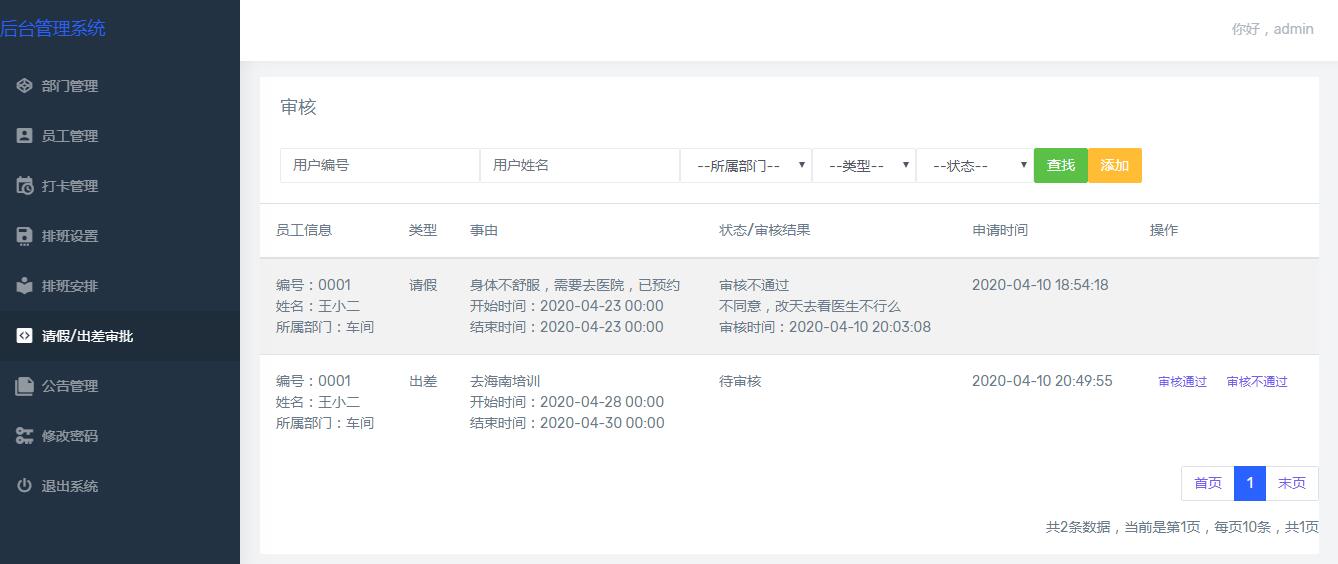This screenshot has width=1338, height=564.
Task: Click the 请假/出差审批 code icon
Action: click(x=25, y=336)
